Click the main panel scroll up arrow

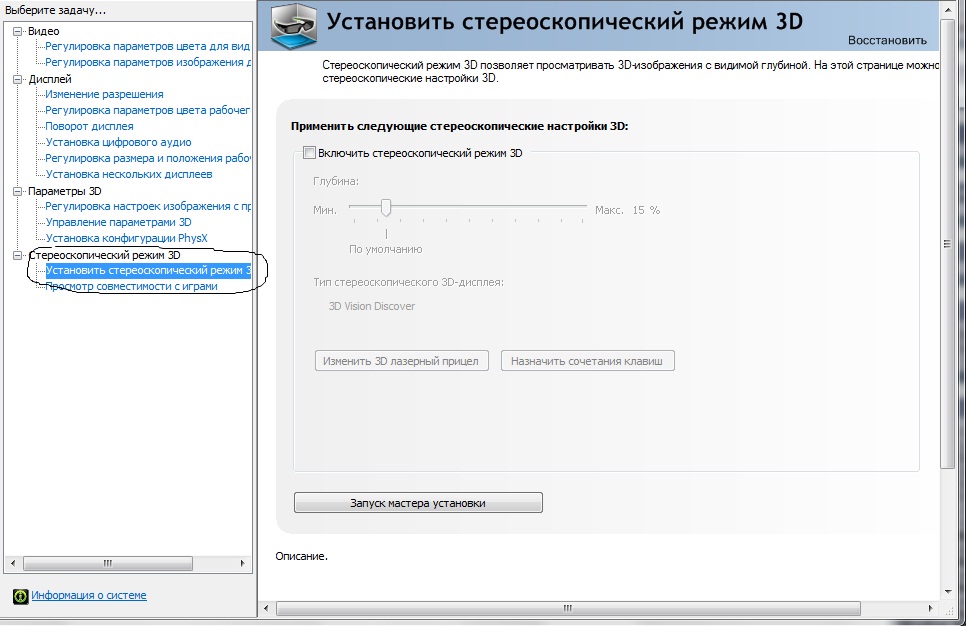[948, 9]
